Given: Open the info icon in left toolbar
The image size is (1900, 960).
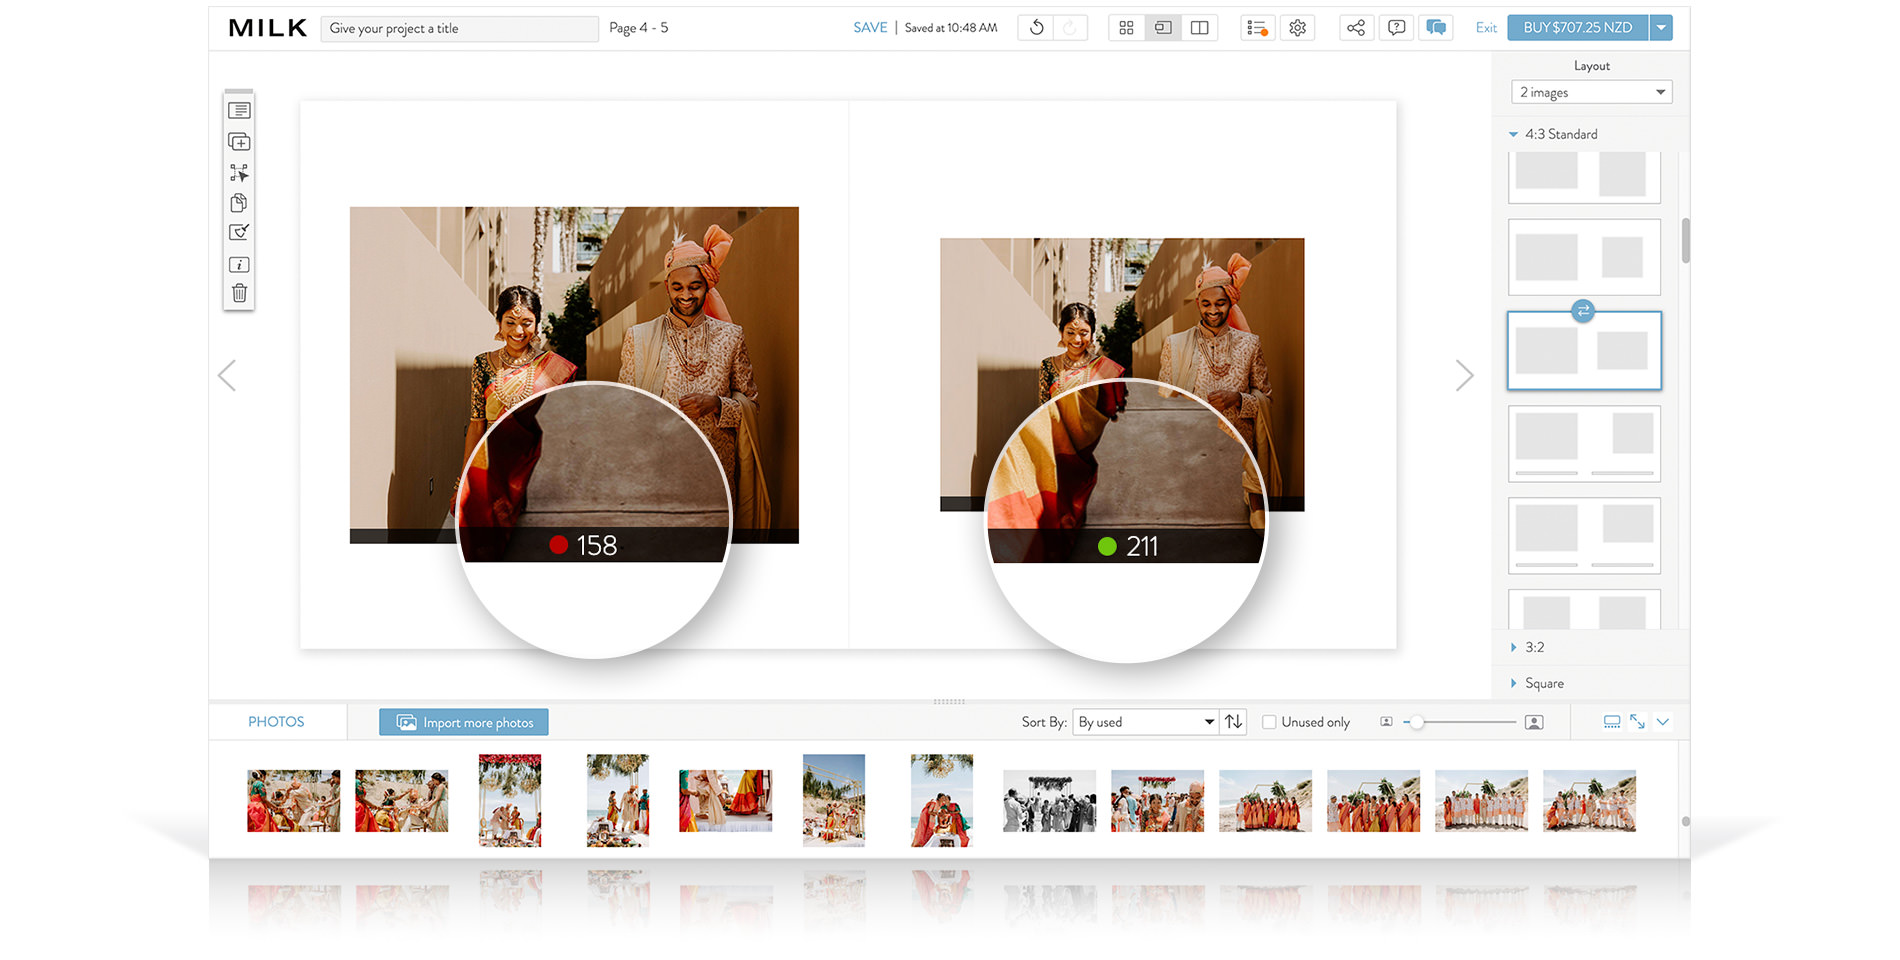Looking at the screenshot, I should 239,264.
